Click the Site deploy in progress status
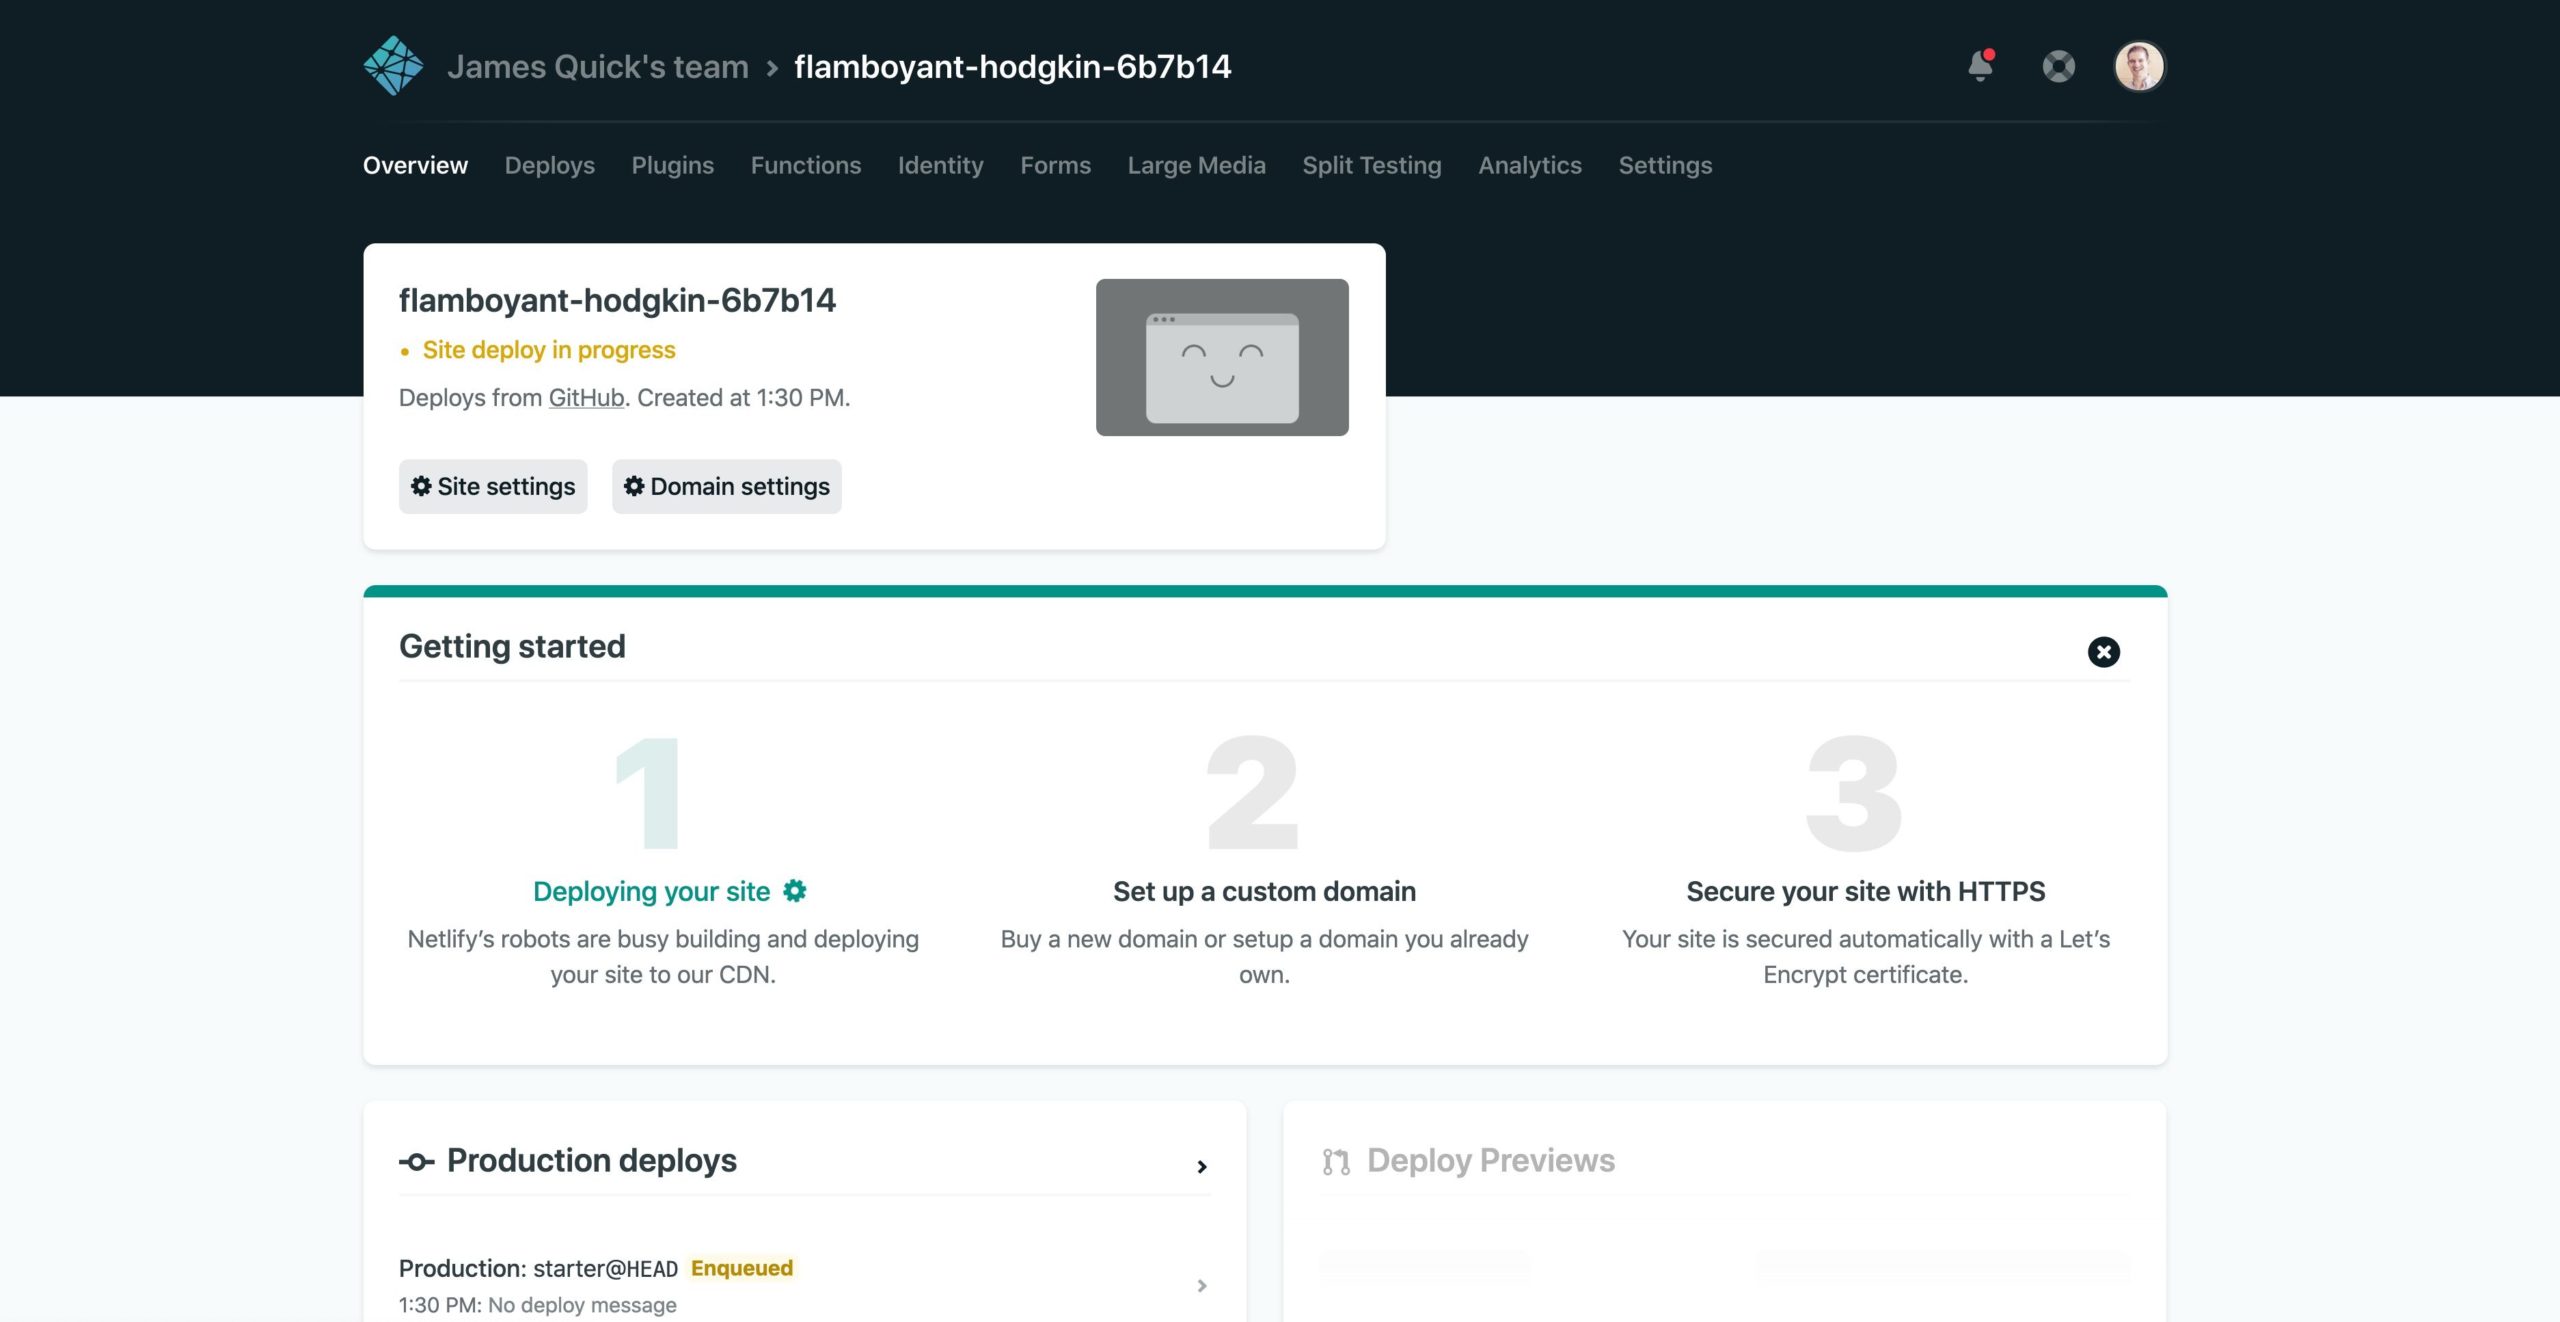Viewport: 2560px width, 1322px height. coord(548,350)
